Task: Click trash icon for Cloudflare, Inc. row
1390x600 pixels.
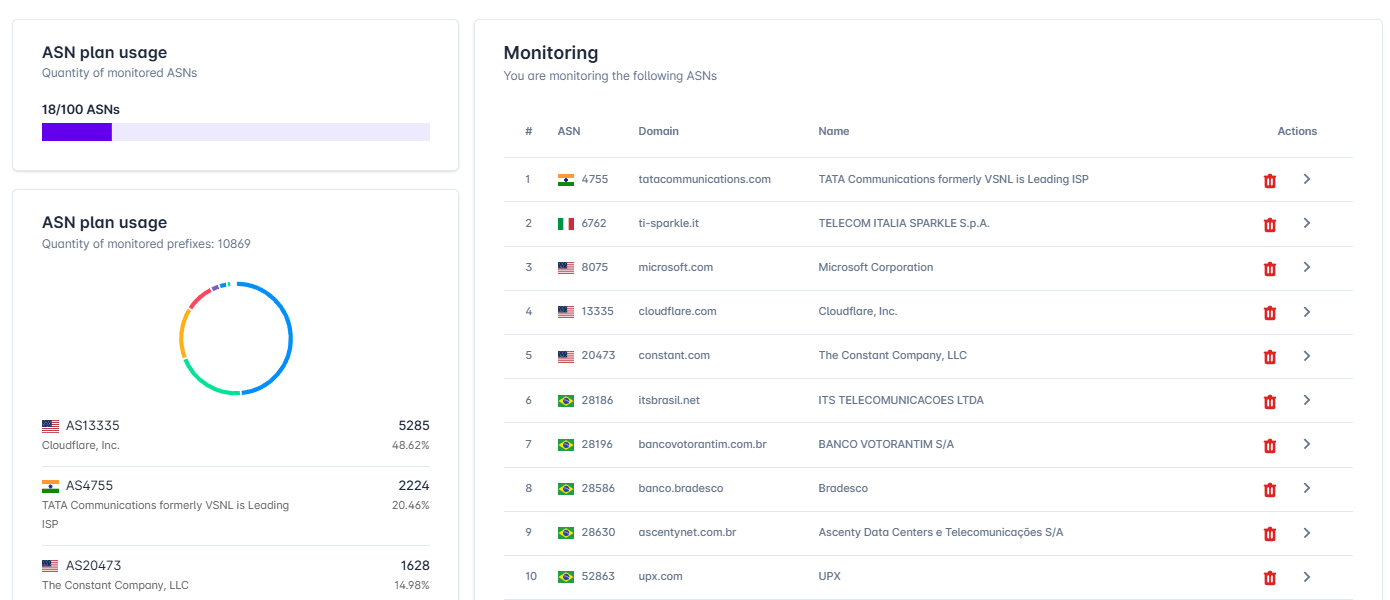Action: click(x=1270, y=312)
